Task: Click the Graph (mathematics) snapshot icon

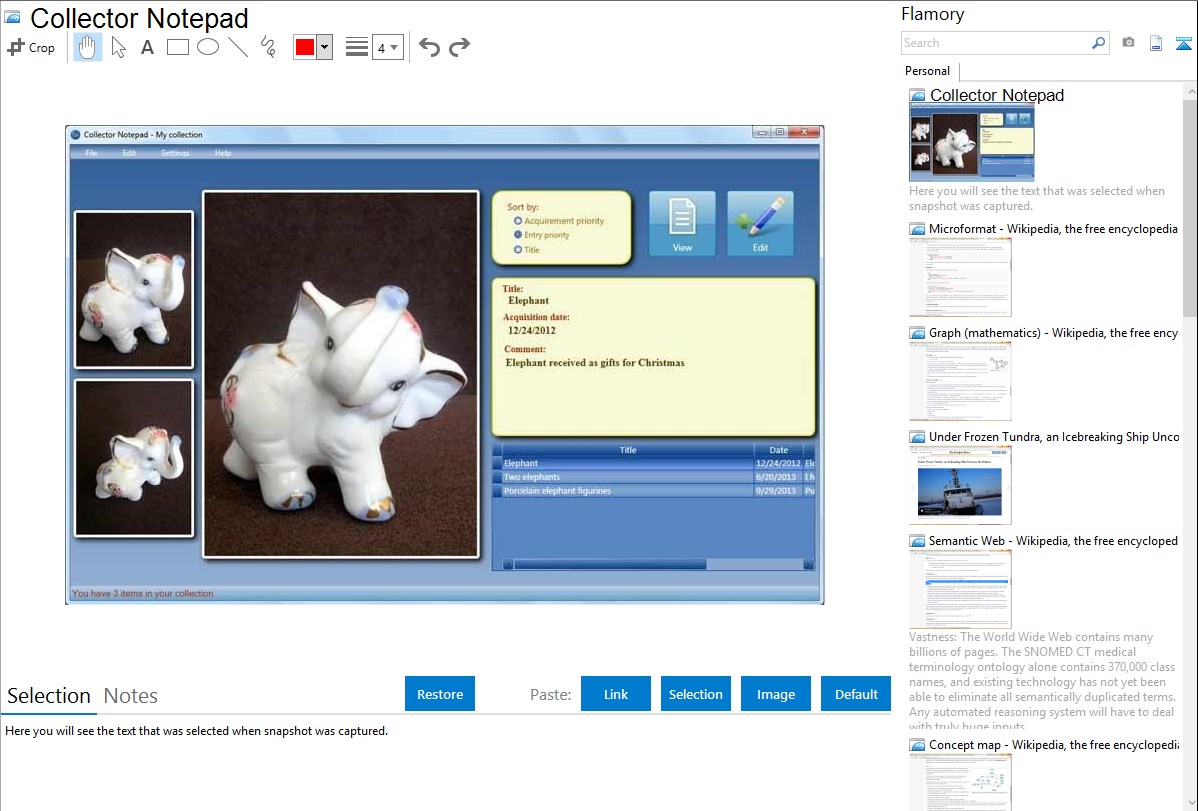Action: point(917,333)
